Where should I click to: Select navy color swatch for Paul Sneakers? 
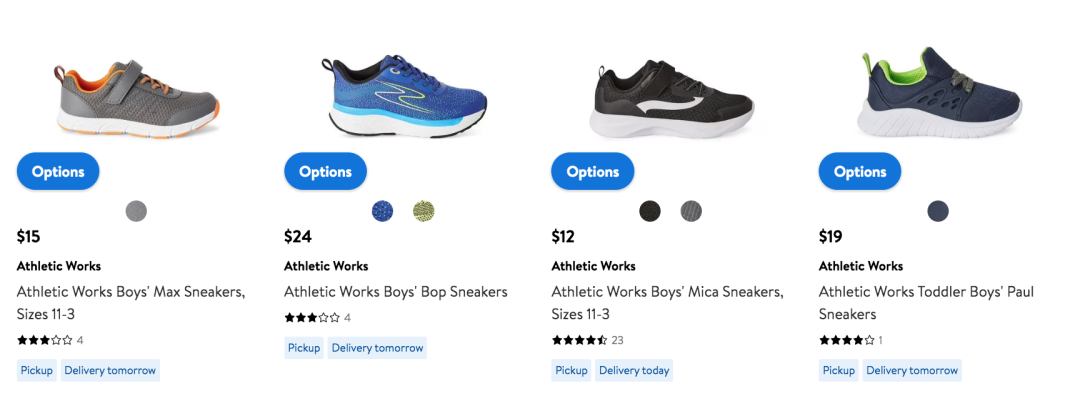tap(937, 211)
